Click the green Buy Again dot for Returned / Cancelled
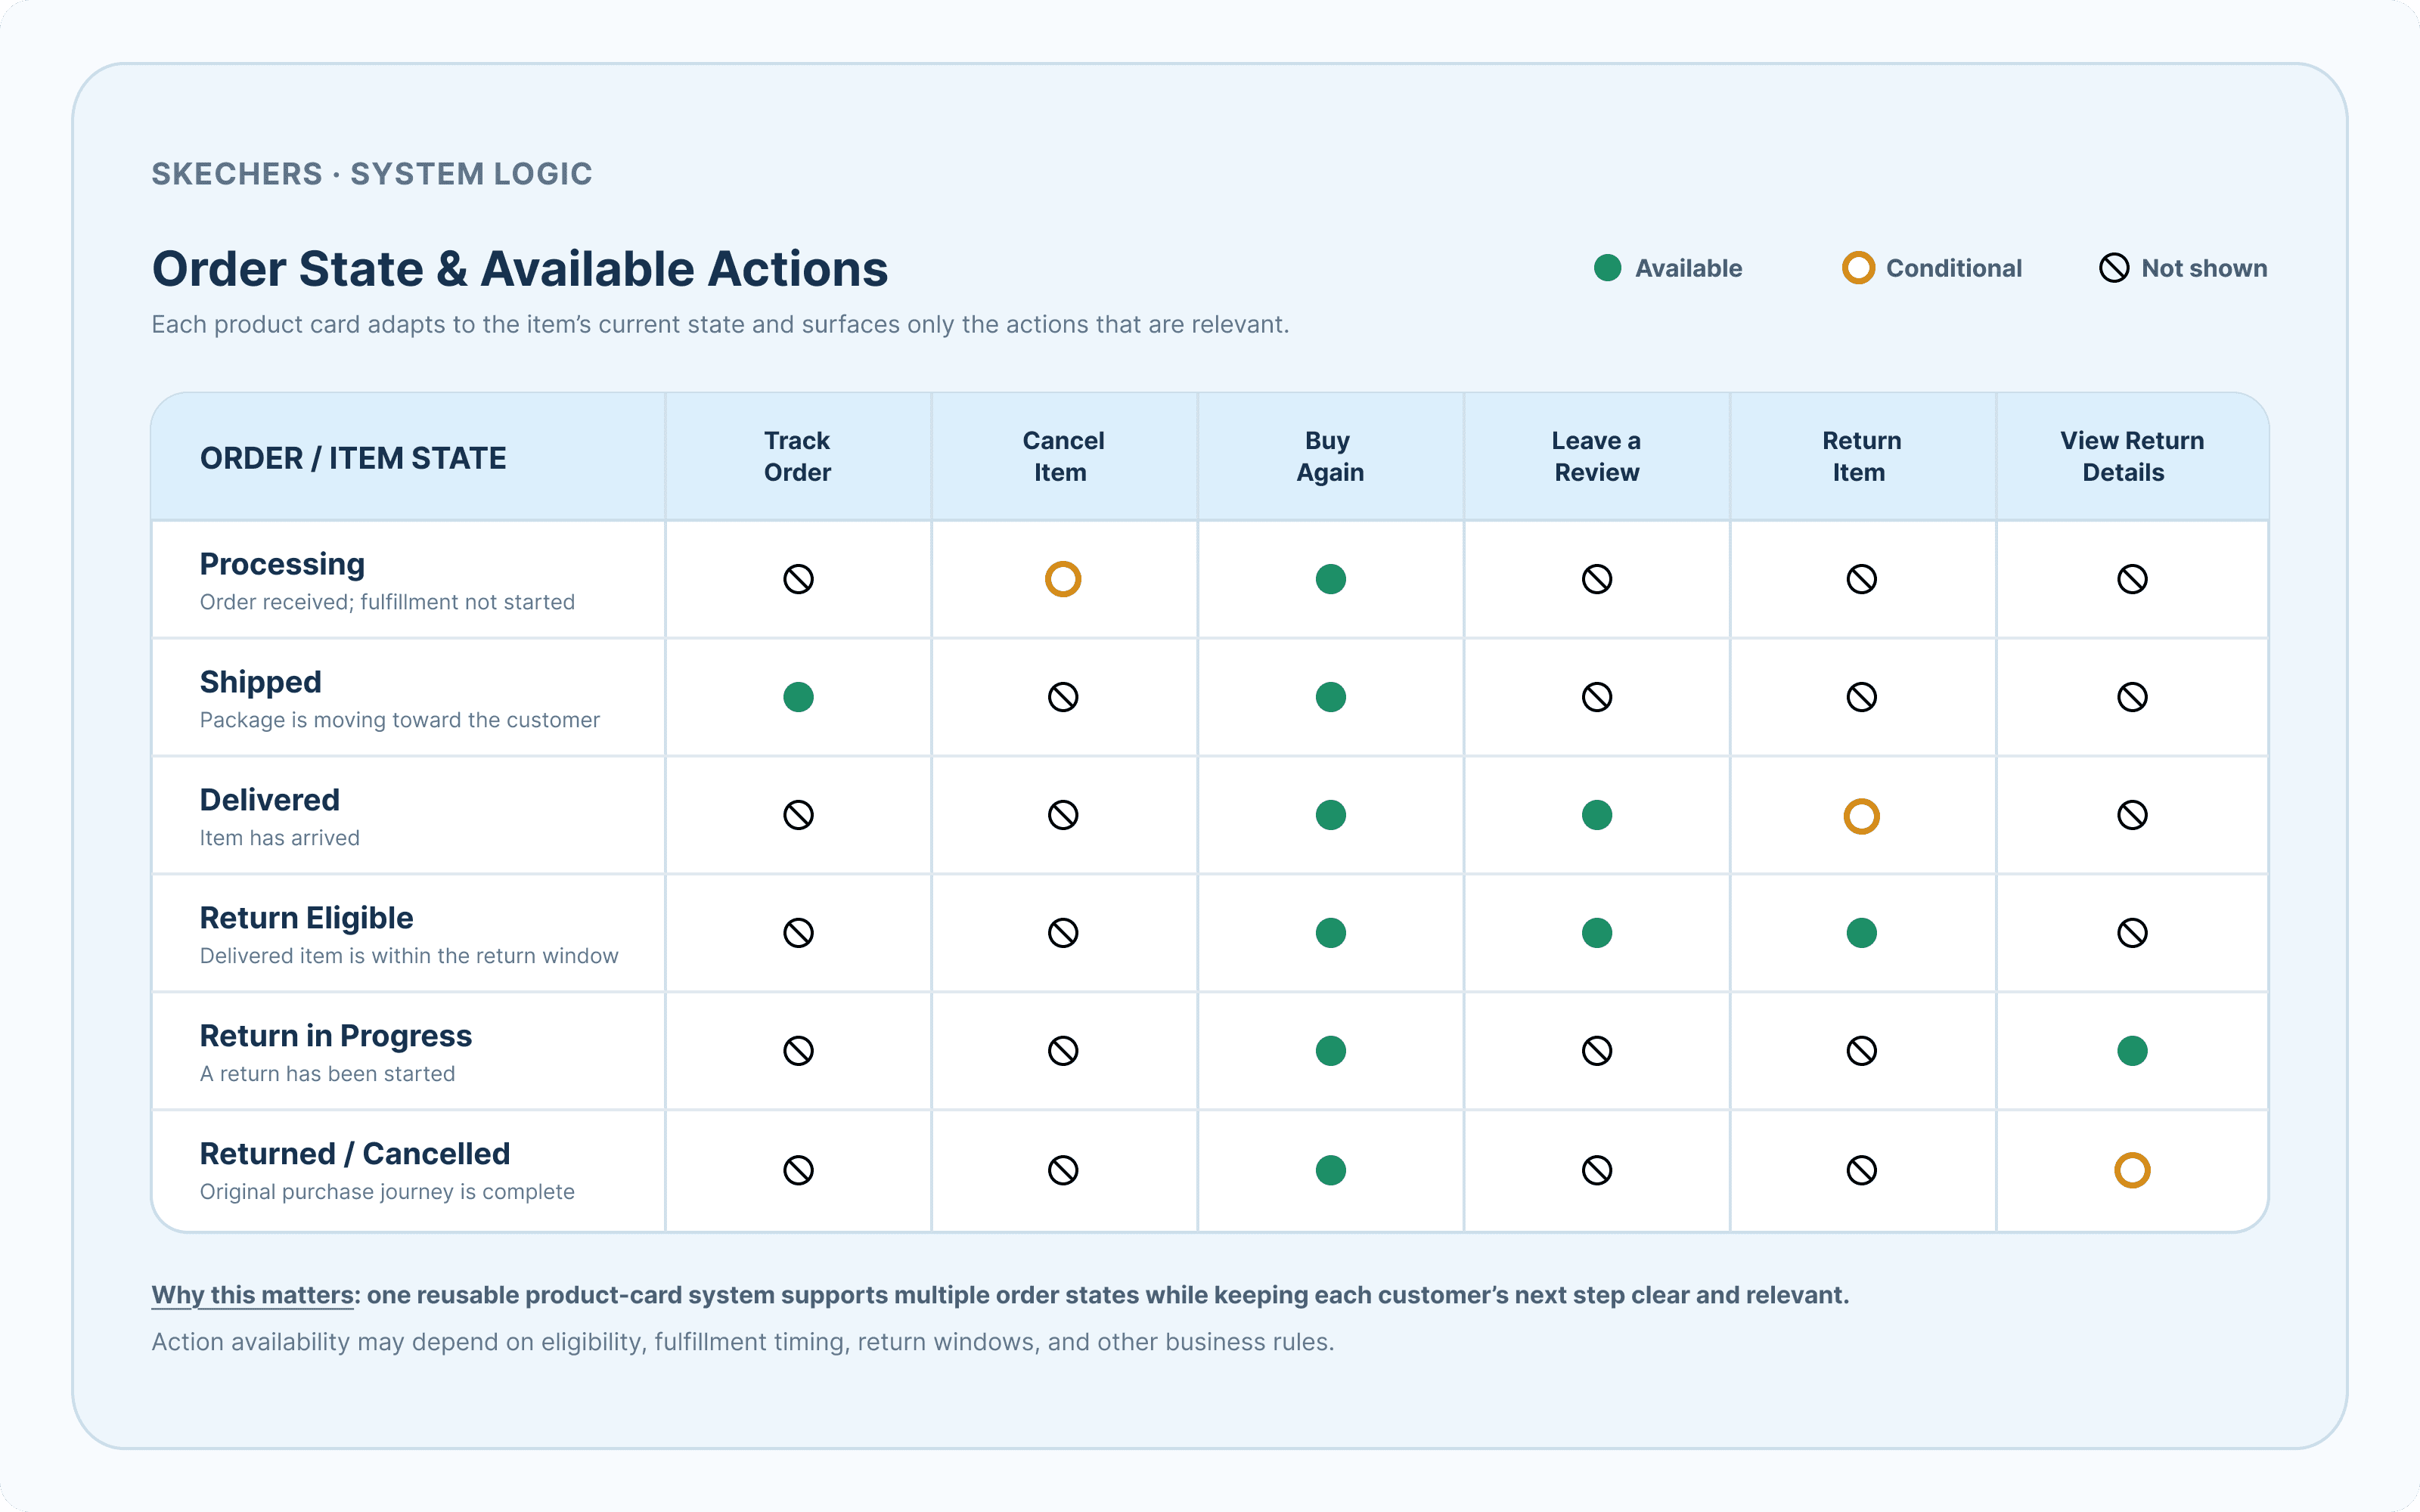This screenshot has width=2420, height=1512. click(1330, 1170)
